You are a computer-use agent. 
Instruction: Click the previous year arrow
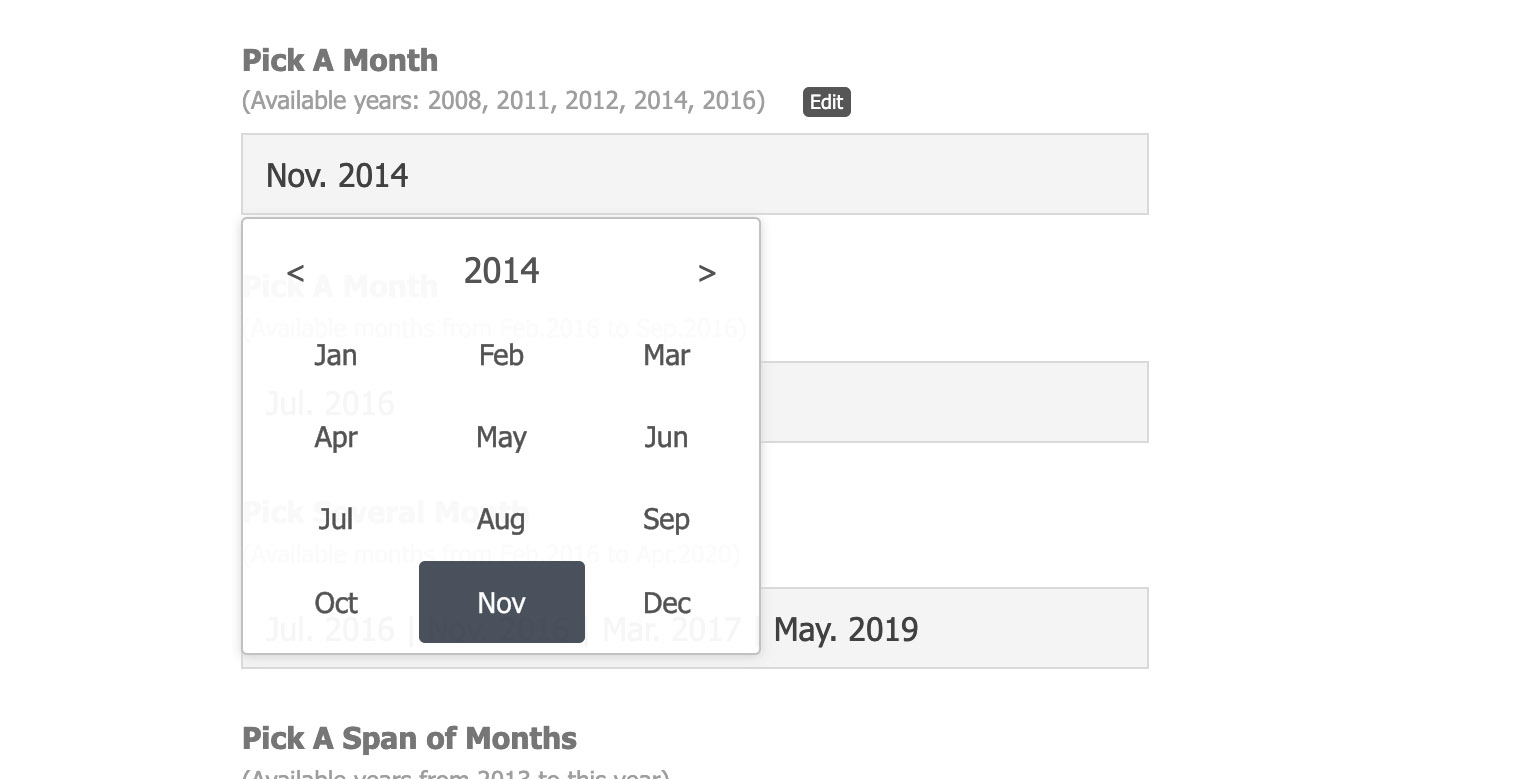pos(295,271)
